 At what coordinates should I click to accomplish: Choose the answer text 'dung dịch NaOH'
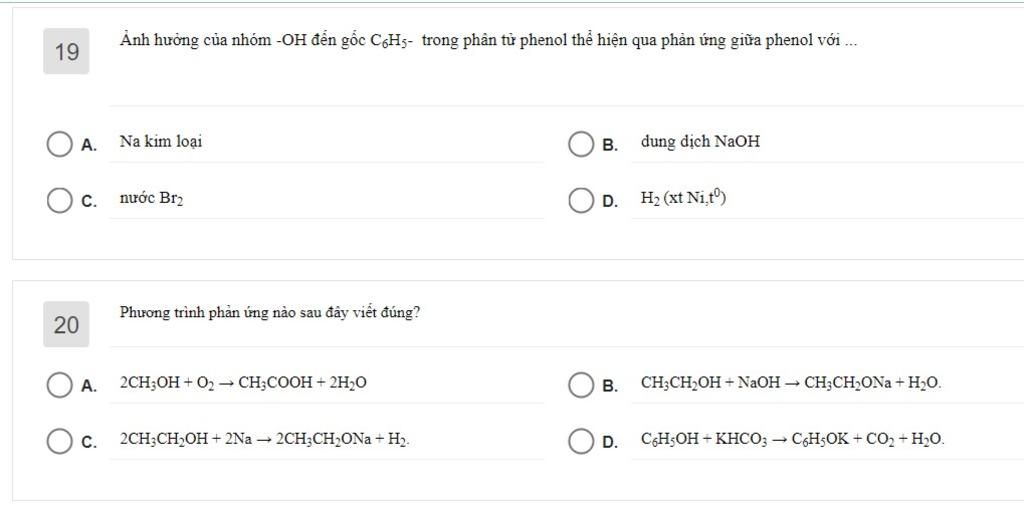(700, 142)
